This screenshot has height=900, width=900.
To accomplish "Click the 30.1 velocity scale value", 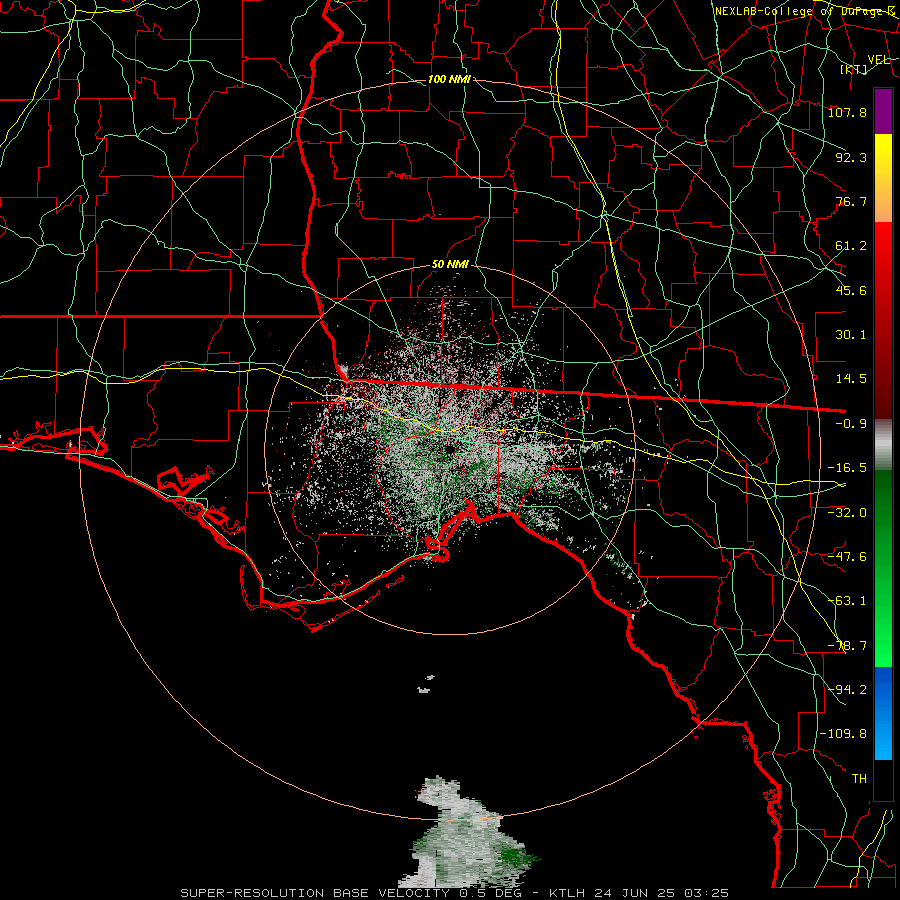I will coord(851,335).
